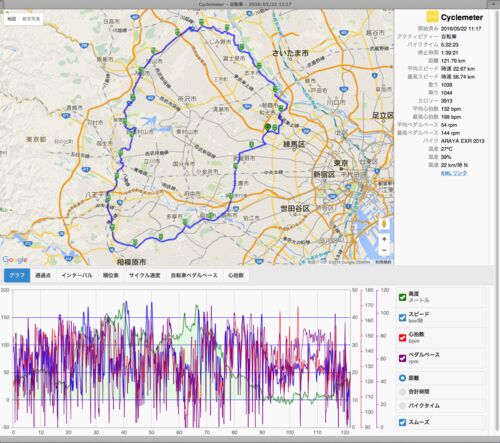Viewport: 500px width, 443px height.
Task: Switch map to 航空写真 satellite view
Action: (x=31, y=19)
